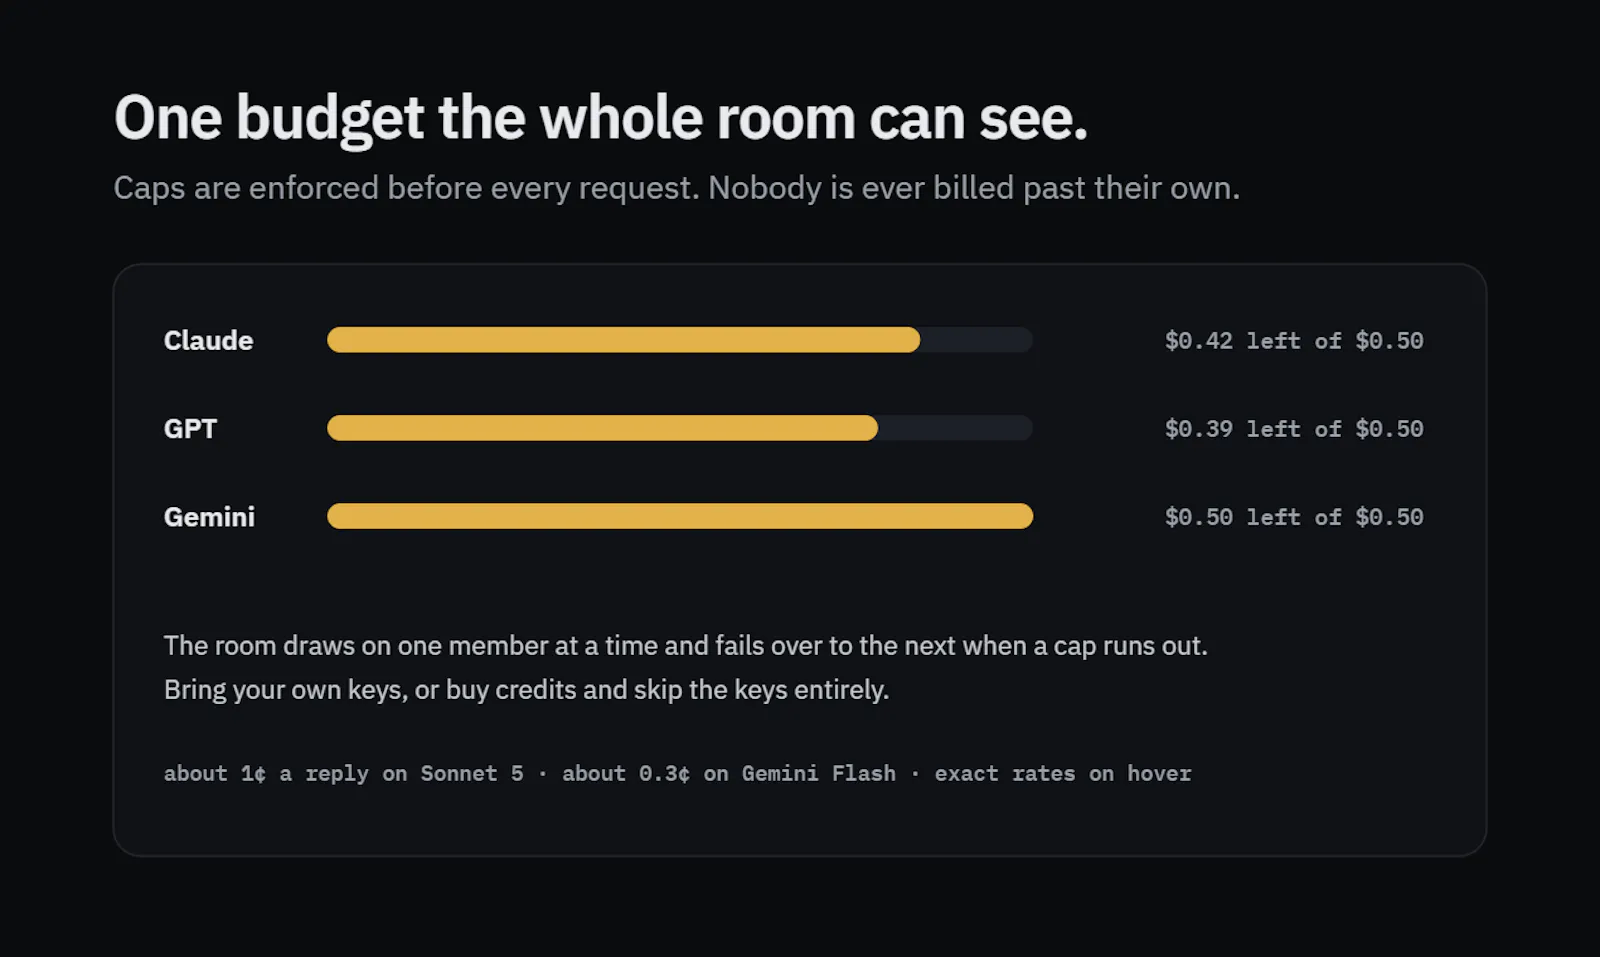Click the Gemini budget progress bar
1600x957 pixels.
pos(680,516)
